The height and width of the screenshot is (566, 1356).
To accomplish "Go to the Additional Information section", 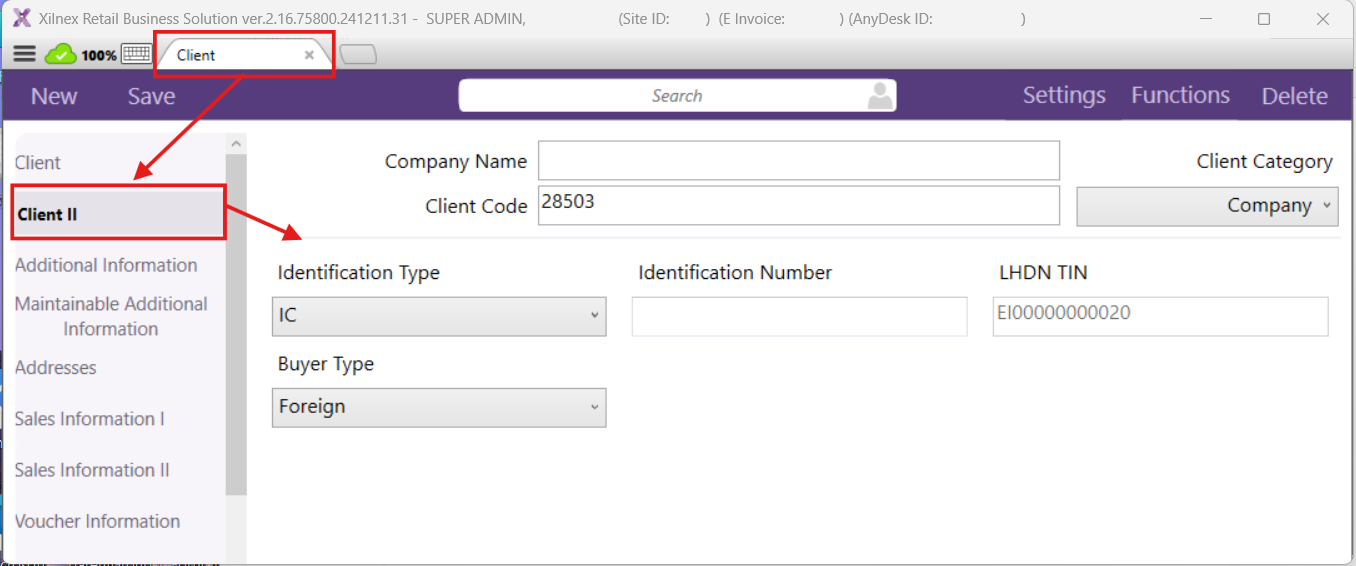I will 106,265.
